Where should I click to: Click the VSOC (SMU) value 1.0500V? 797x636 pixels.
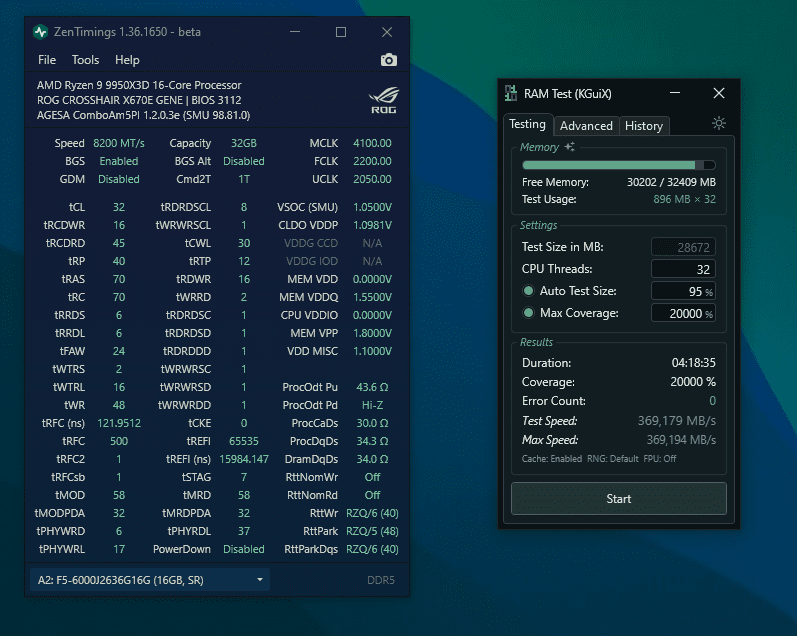tap(372, 207)
